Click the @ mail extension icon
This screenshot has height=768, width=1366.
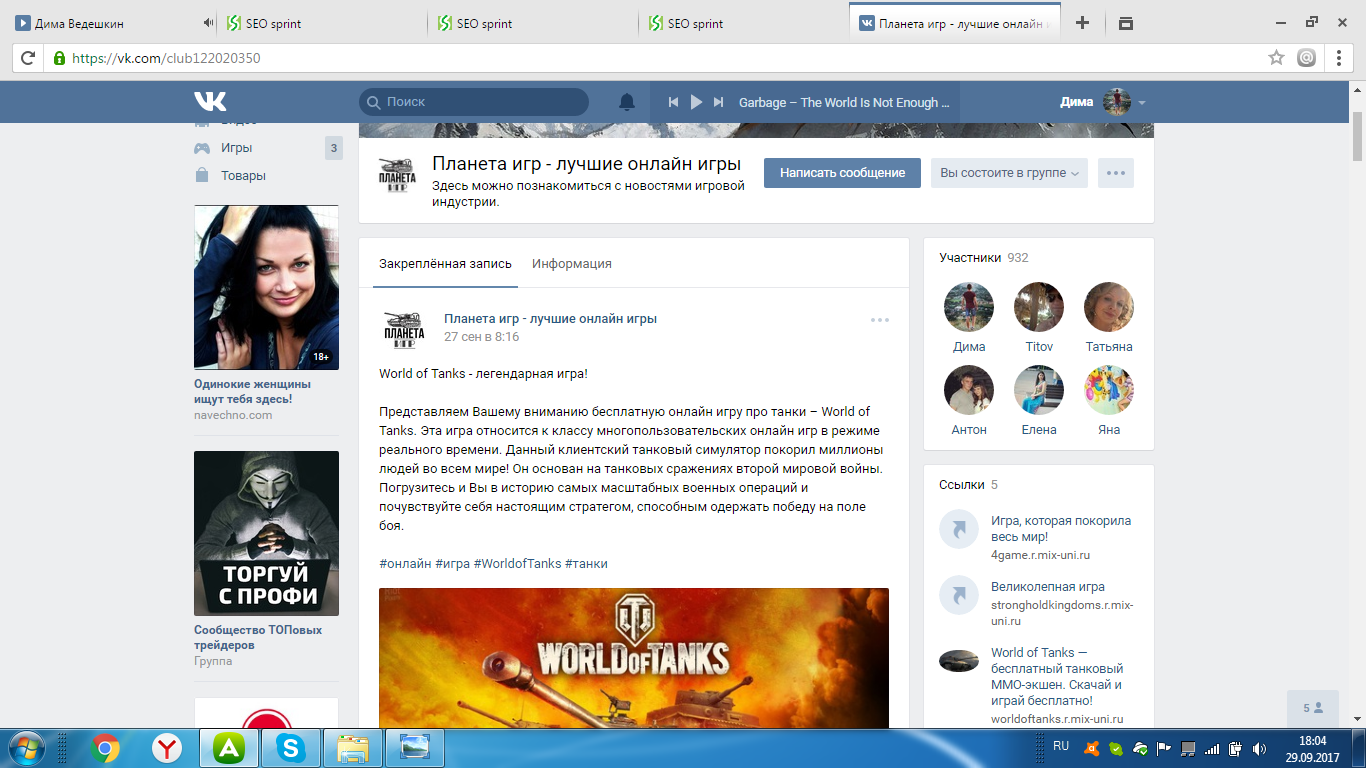pos(1306,58)
